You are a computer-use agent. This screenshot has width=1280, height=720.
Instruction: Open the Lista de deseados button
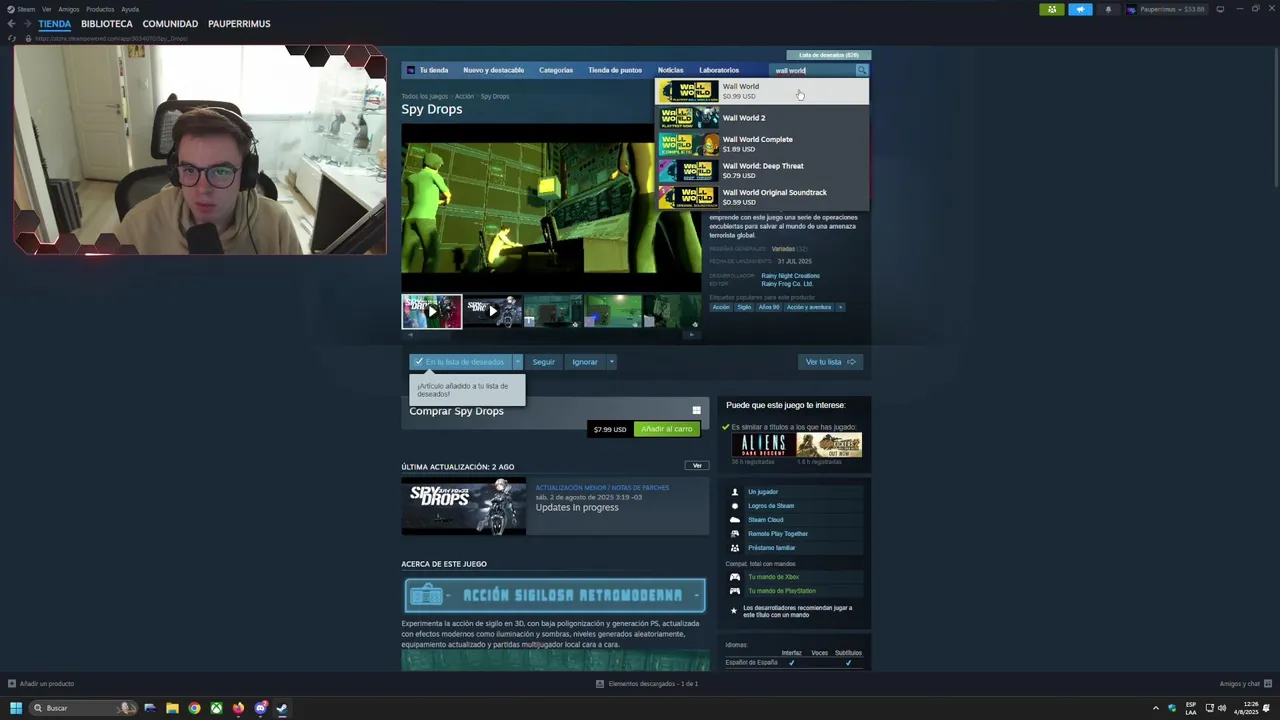[x=829, y=55]
